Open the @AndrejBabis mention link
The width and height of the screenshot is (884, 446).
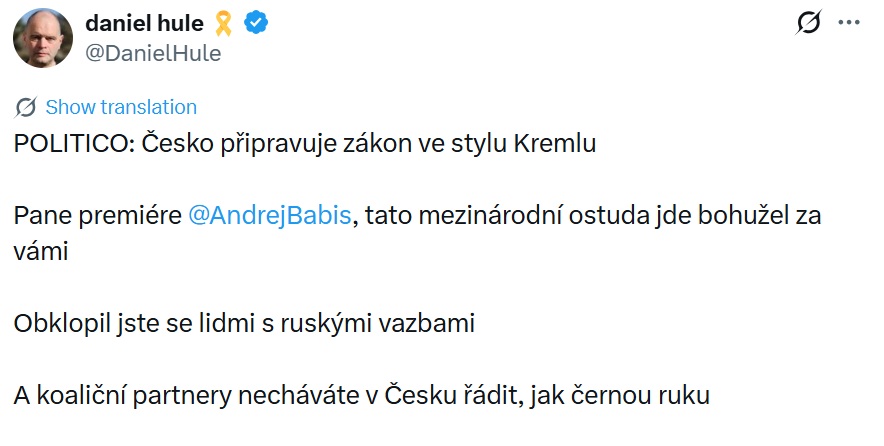point(270,216)
